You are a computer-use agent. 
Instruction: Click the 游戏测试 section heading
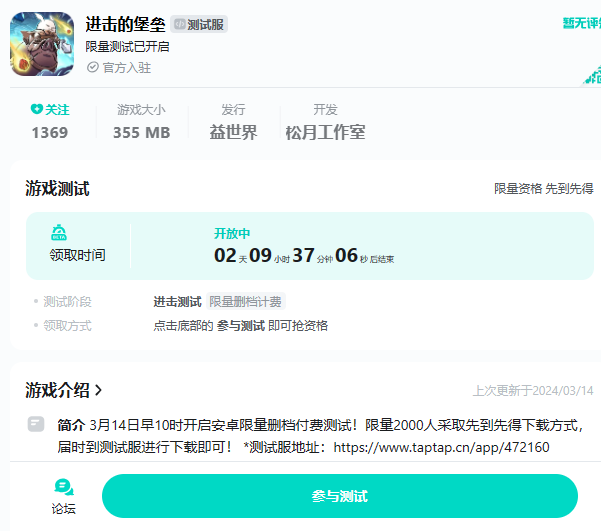tap(57, 189)
